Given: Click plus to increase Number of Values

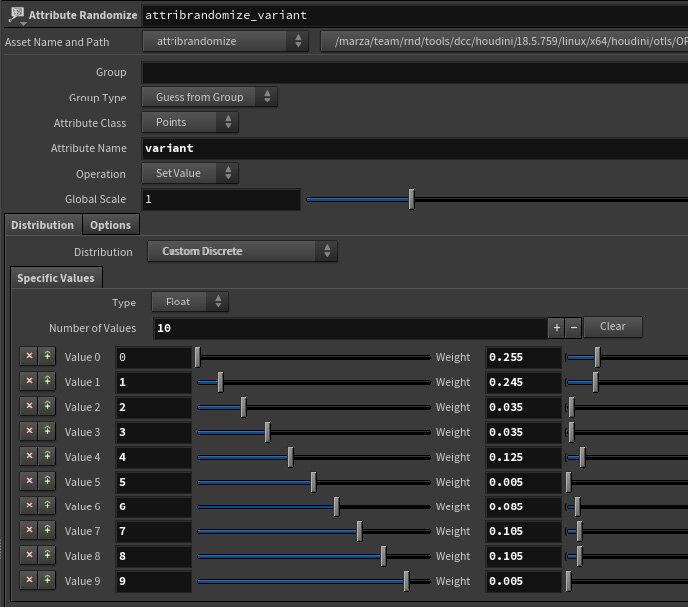Looking at the screenshot, I should (x=556, y=327).
